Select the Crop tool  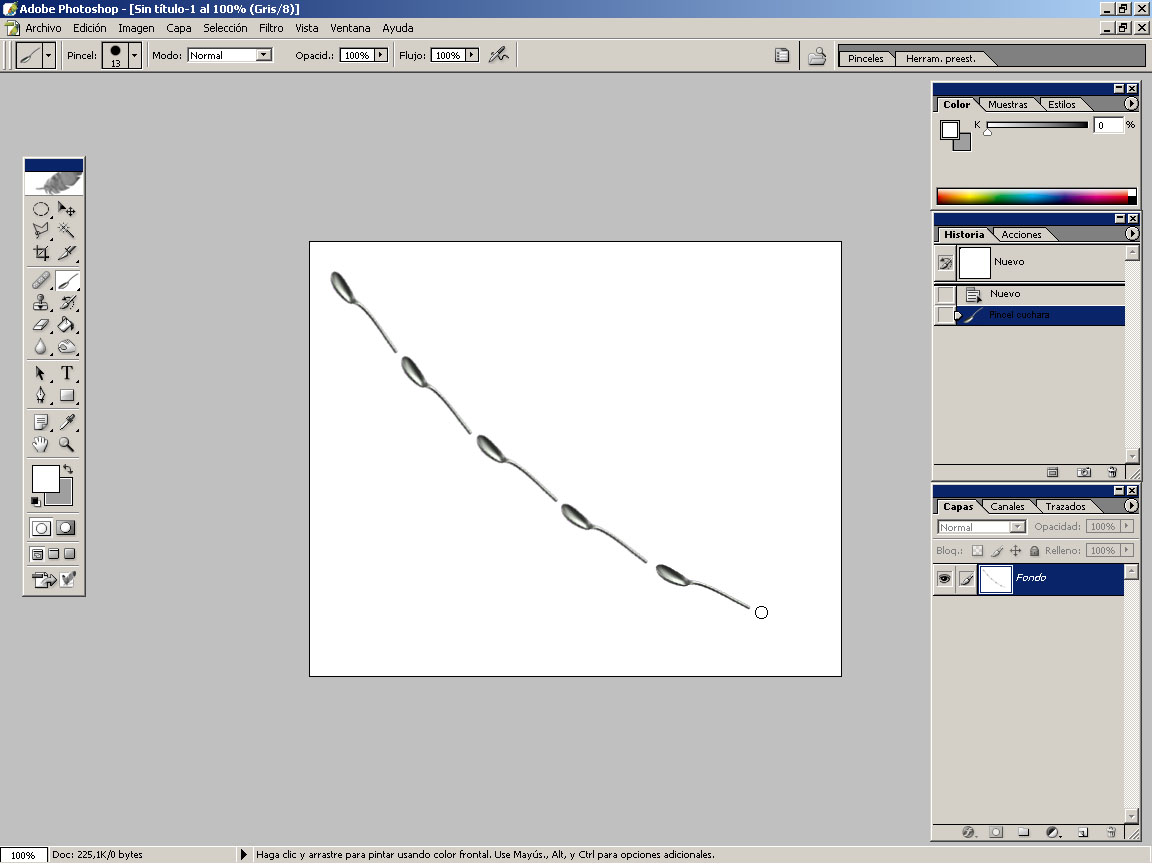[41, 253]
